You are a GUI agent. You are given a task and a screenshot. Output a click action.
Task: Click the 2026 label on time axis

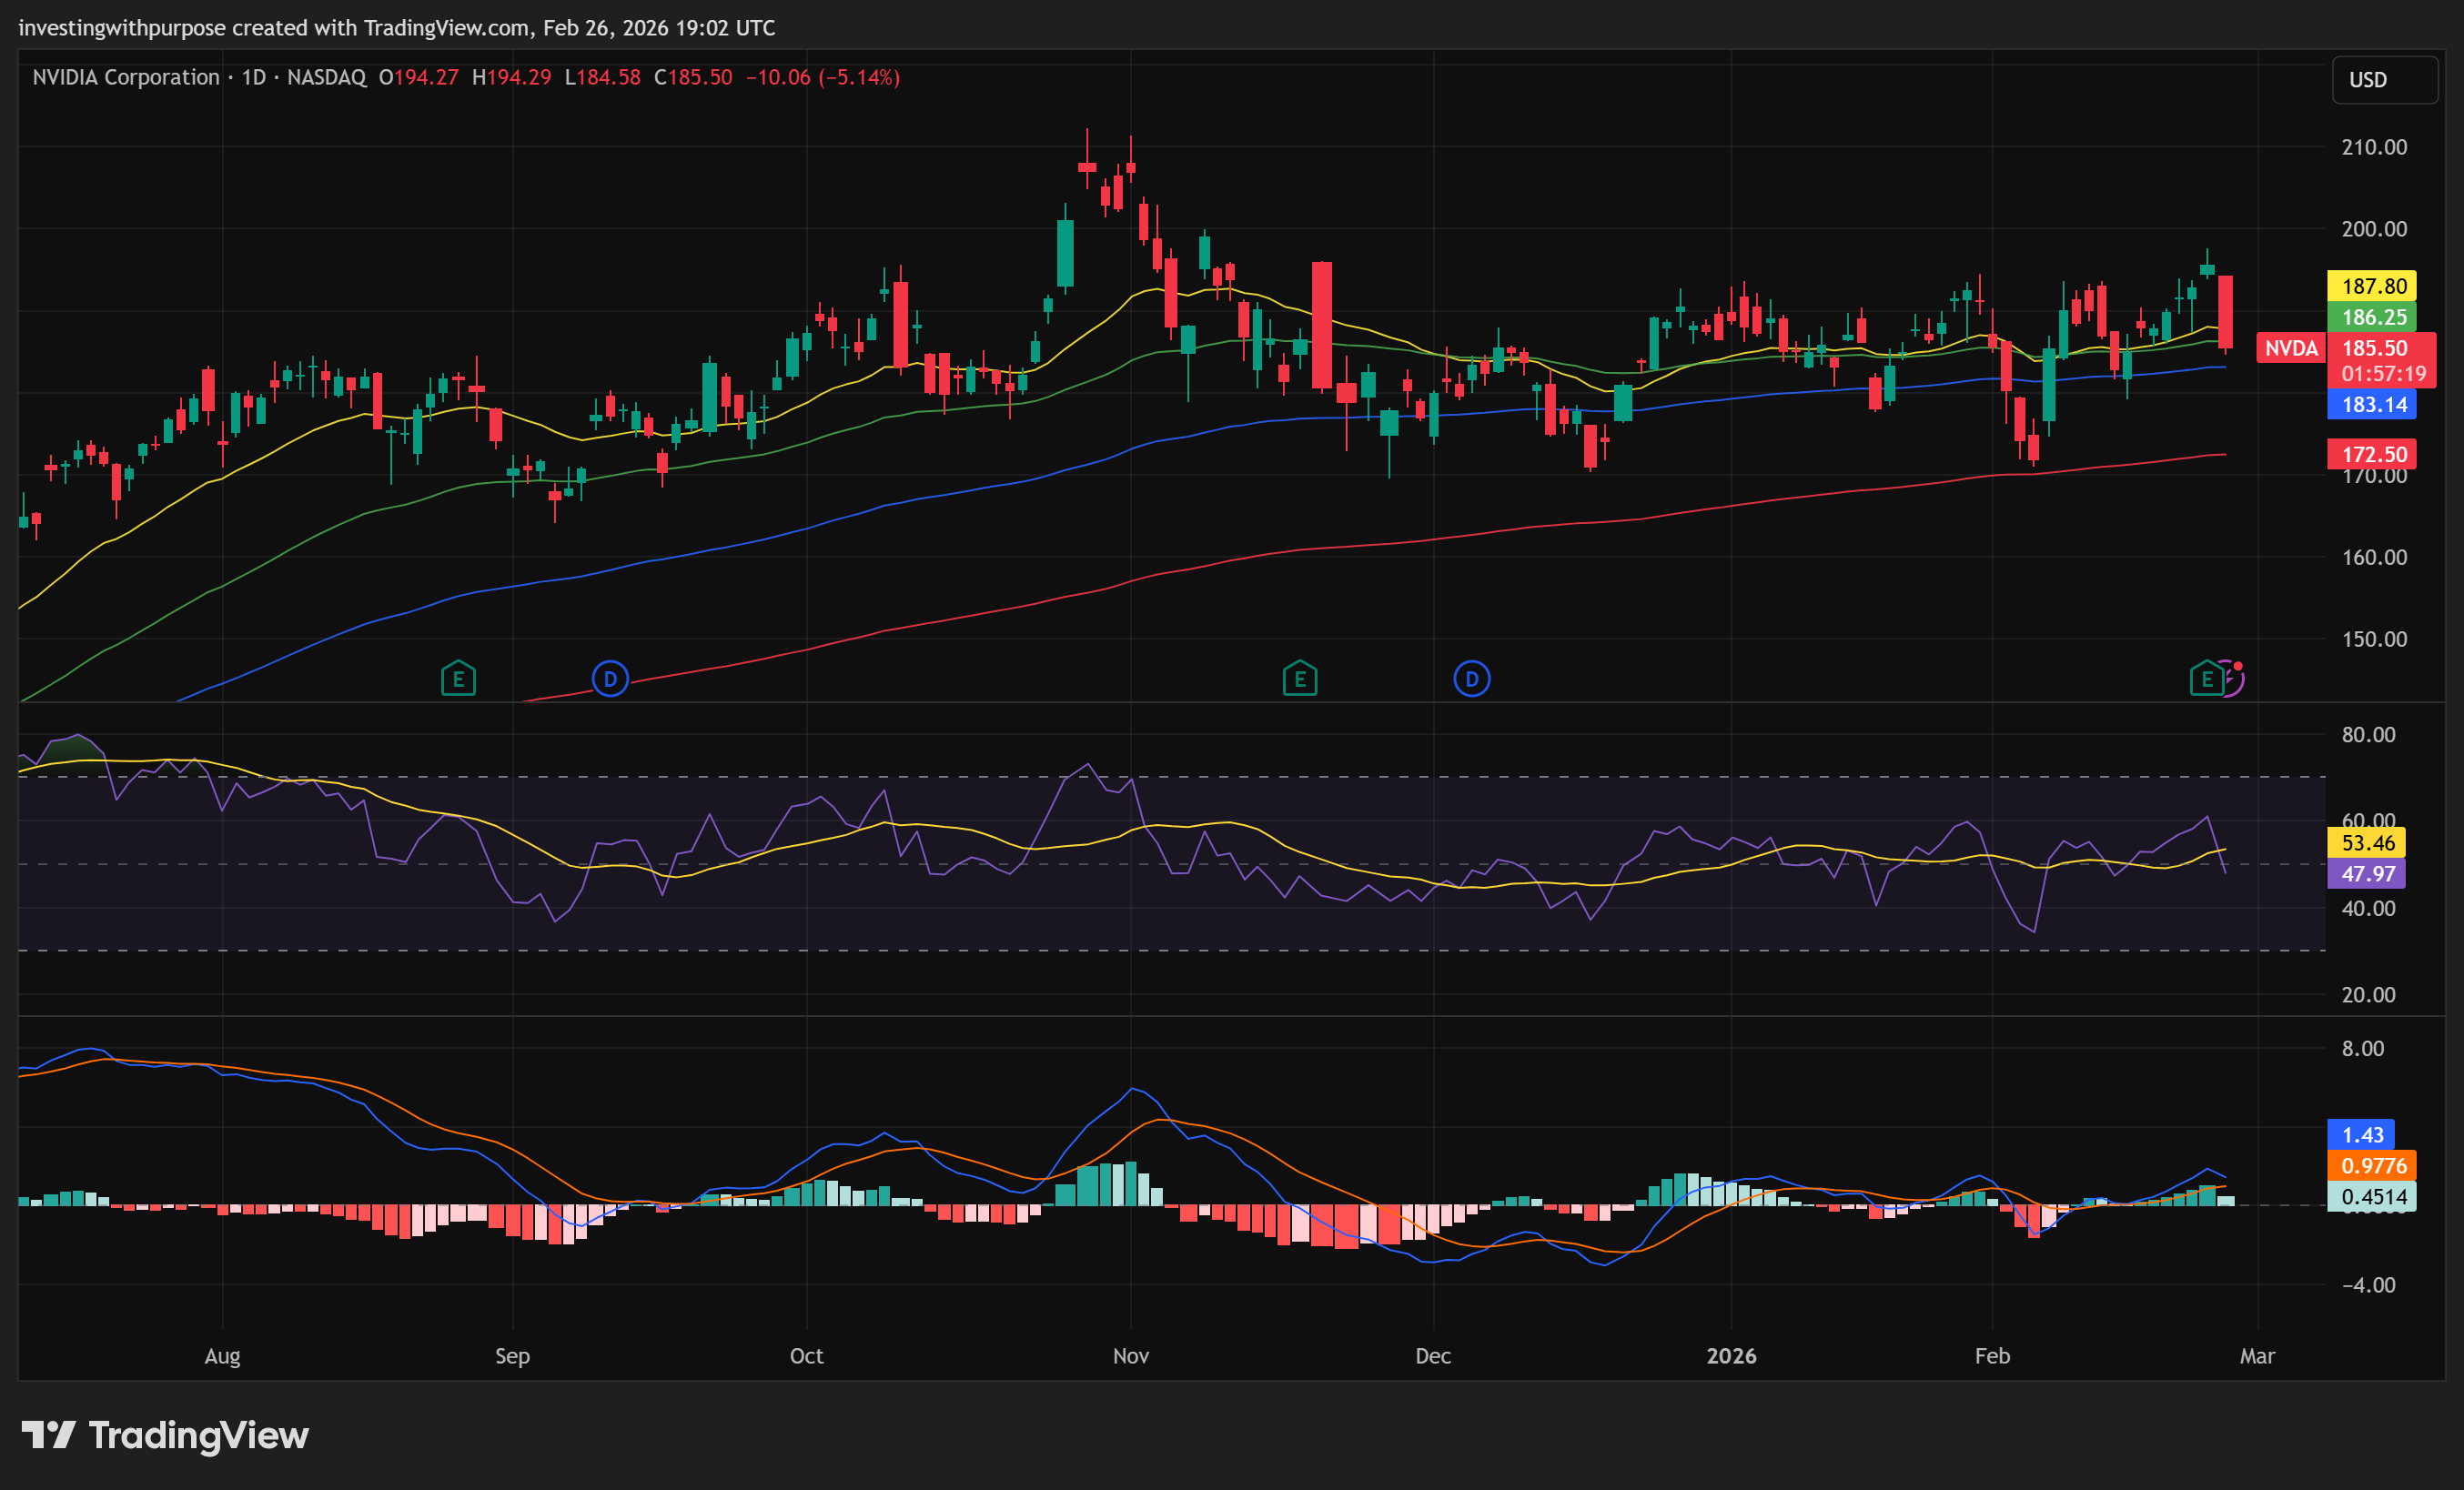(x=1731, y=1356)
